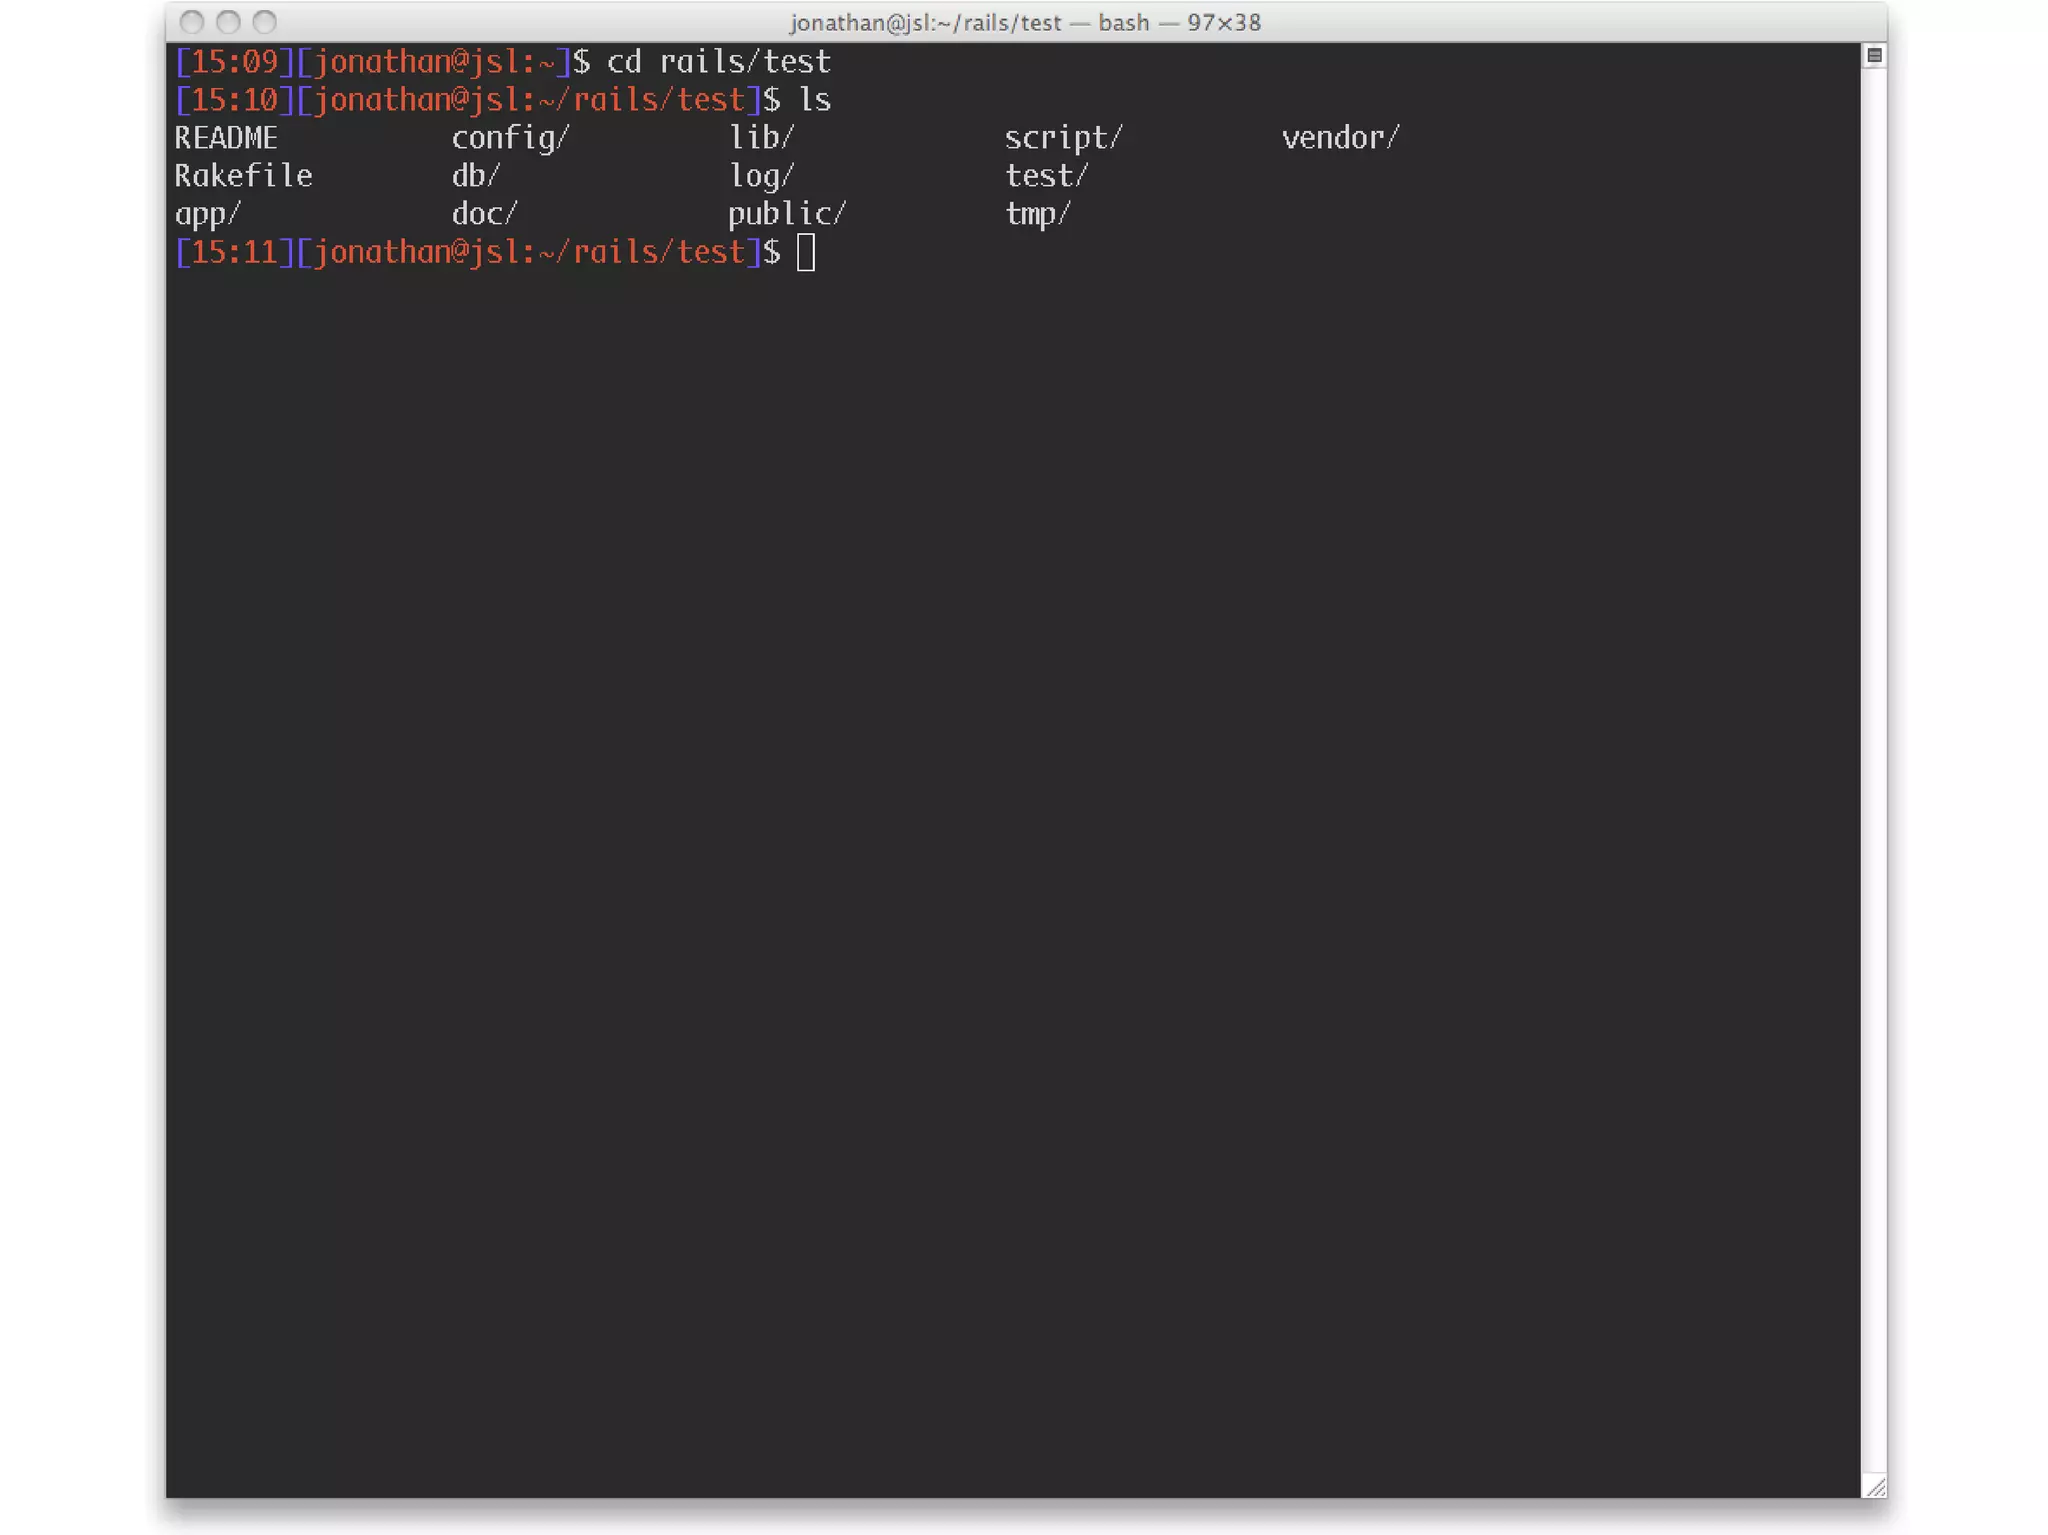This screenshot has width=2048, height=1535.
Task: Zoom the terminal window with green button
Action: (264, 22)
